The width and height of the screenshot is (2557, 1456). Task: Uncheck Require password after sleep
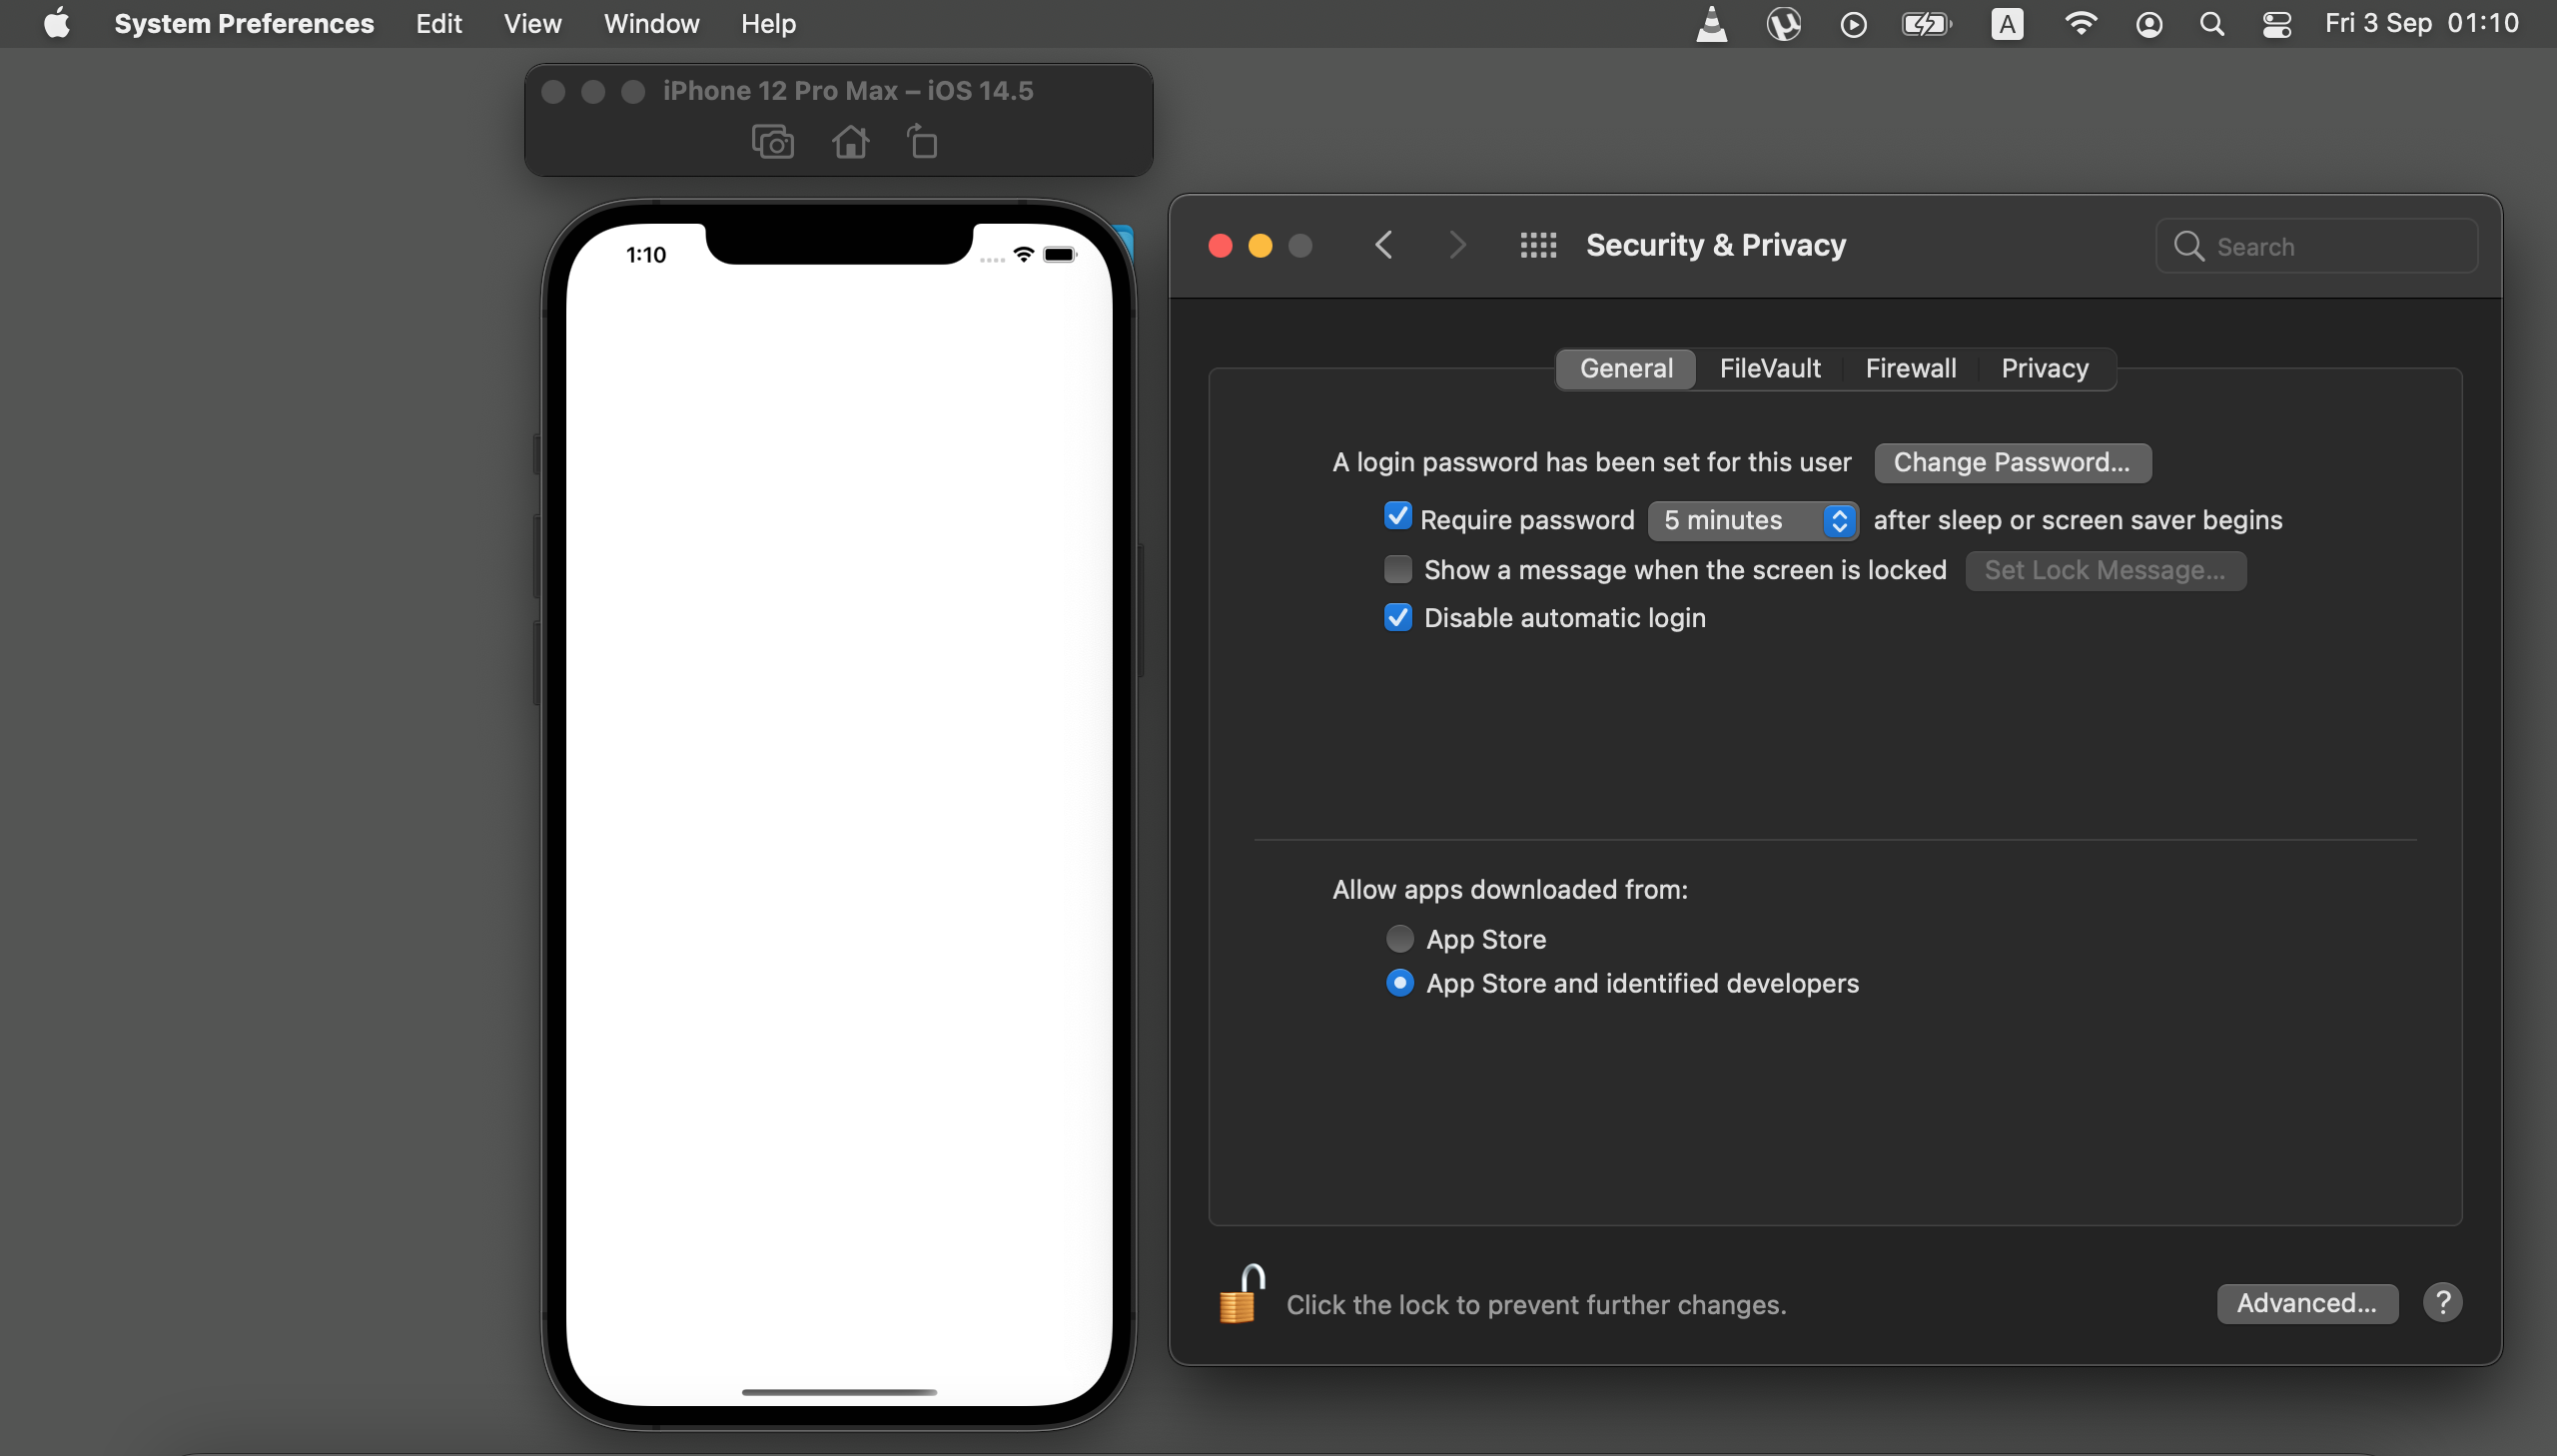pos(1398,516)
